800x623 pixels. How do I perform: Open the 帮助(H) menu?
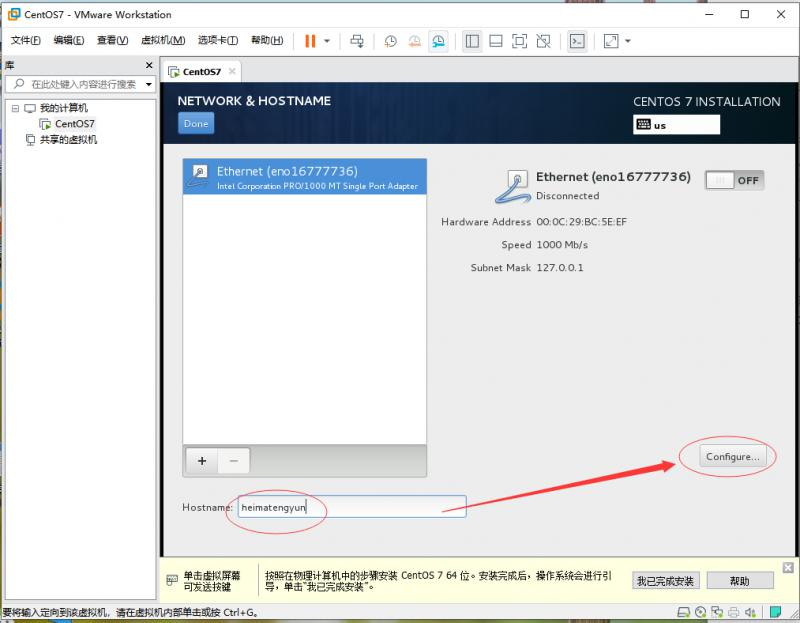pos(267,40)
